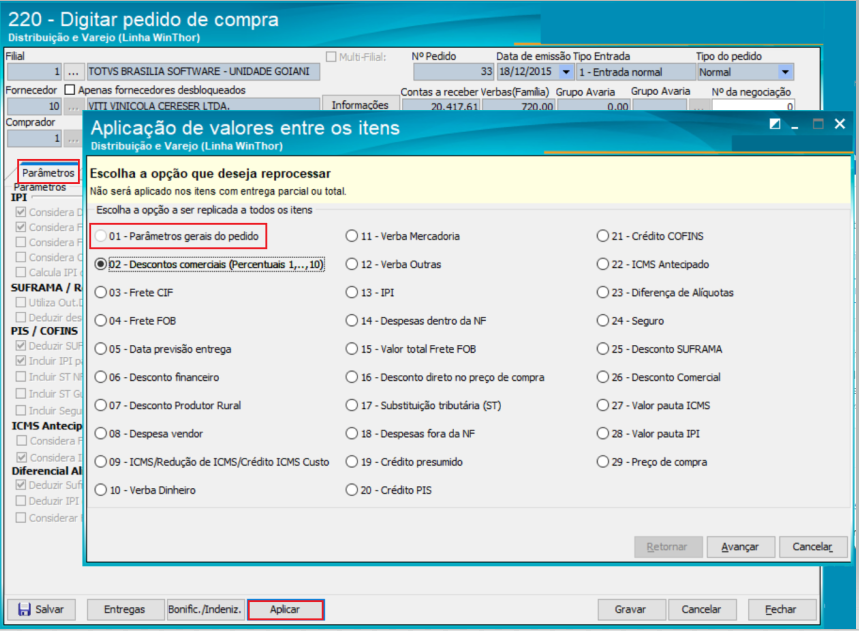Click the disabled Retornar button
The image size is (859, 631).
click(x=668, y=547)
